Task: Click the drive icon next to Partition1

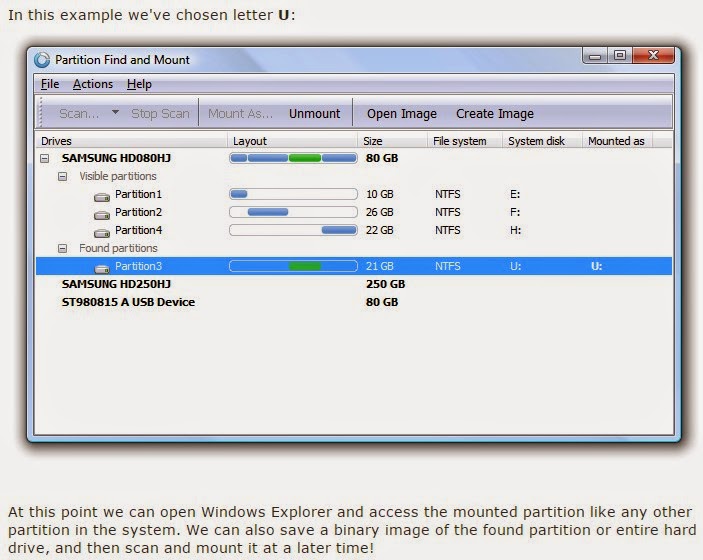Action: click(102, 197)
